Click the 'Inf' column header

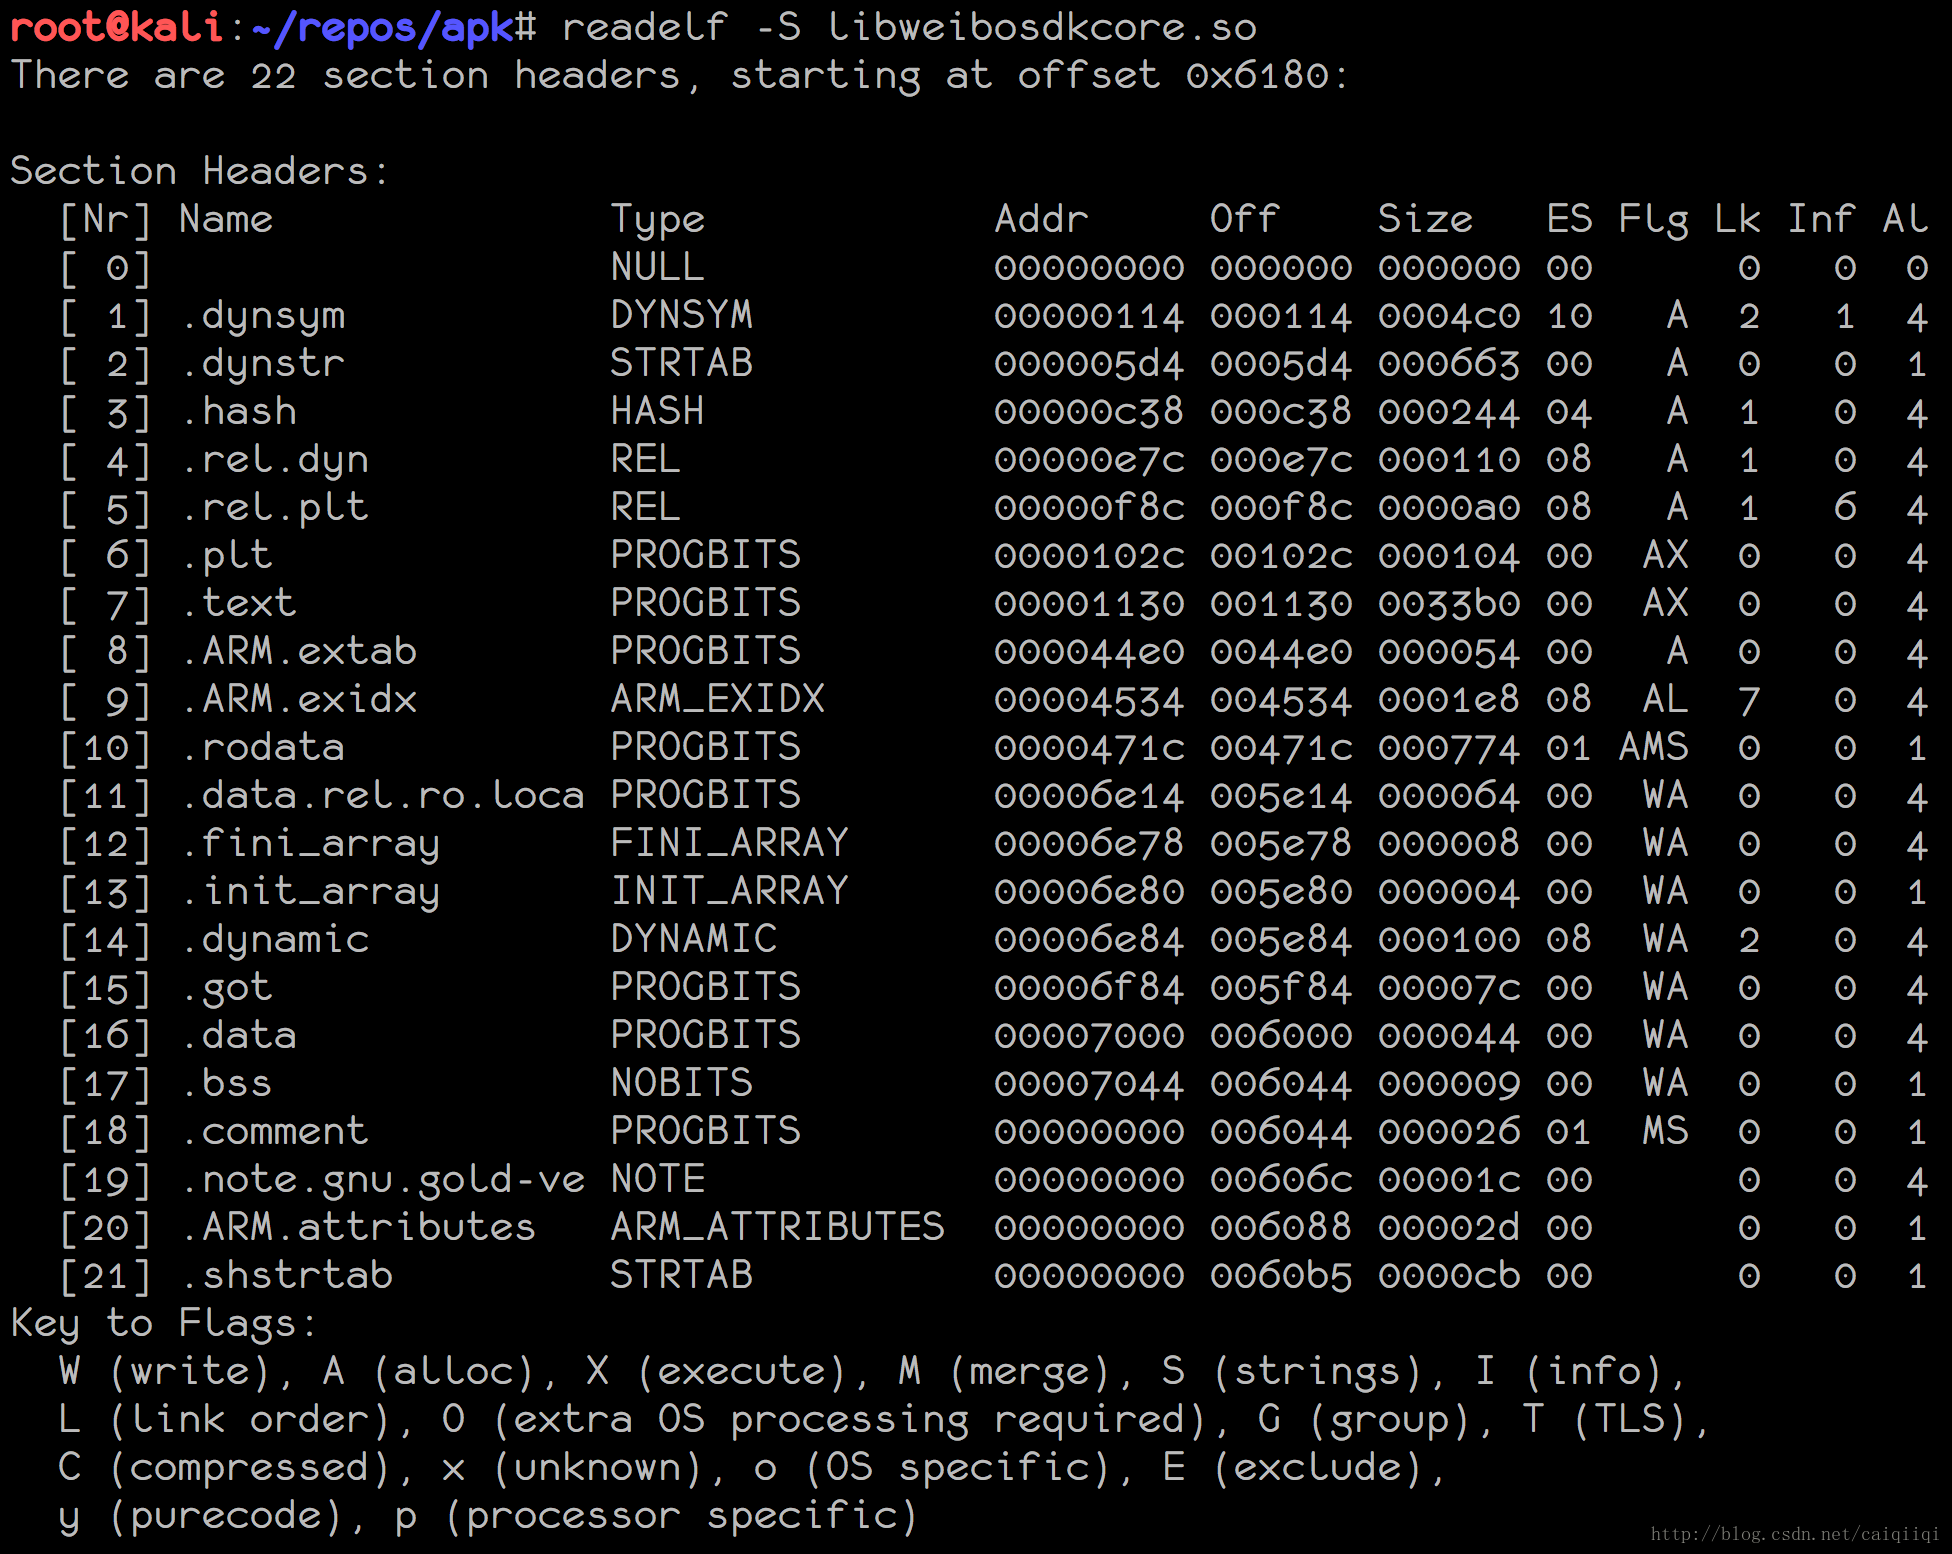click(x=1821, y=219)
